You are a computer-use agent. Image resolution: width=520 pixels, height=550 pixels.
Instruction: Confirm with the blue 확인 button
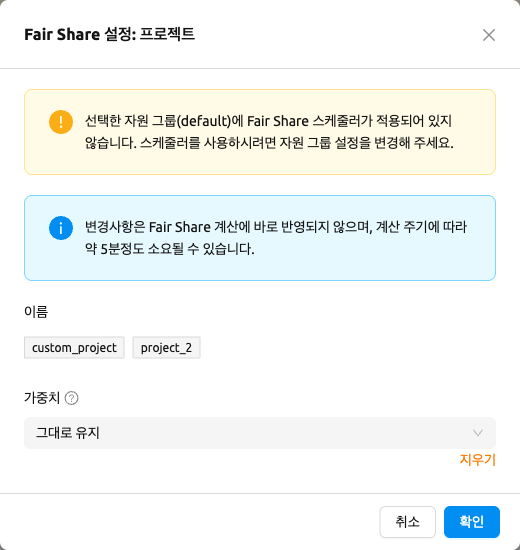pyautogui.click(x=472, y=522)
